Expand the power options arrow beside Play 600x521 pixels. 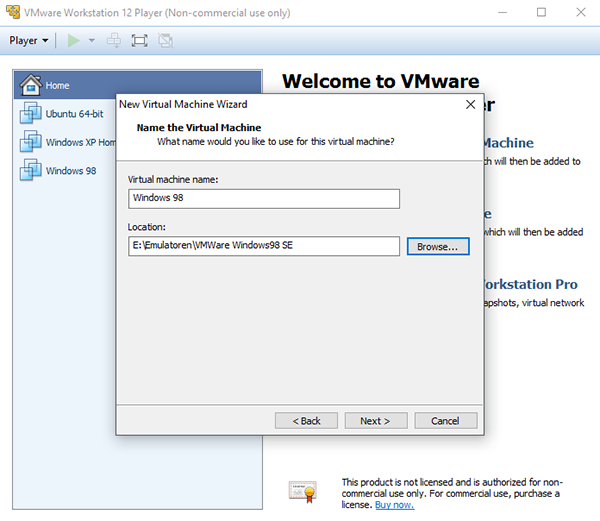coord(92,41)
